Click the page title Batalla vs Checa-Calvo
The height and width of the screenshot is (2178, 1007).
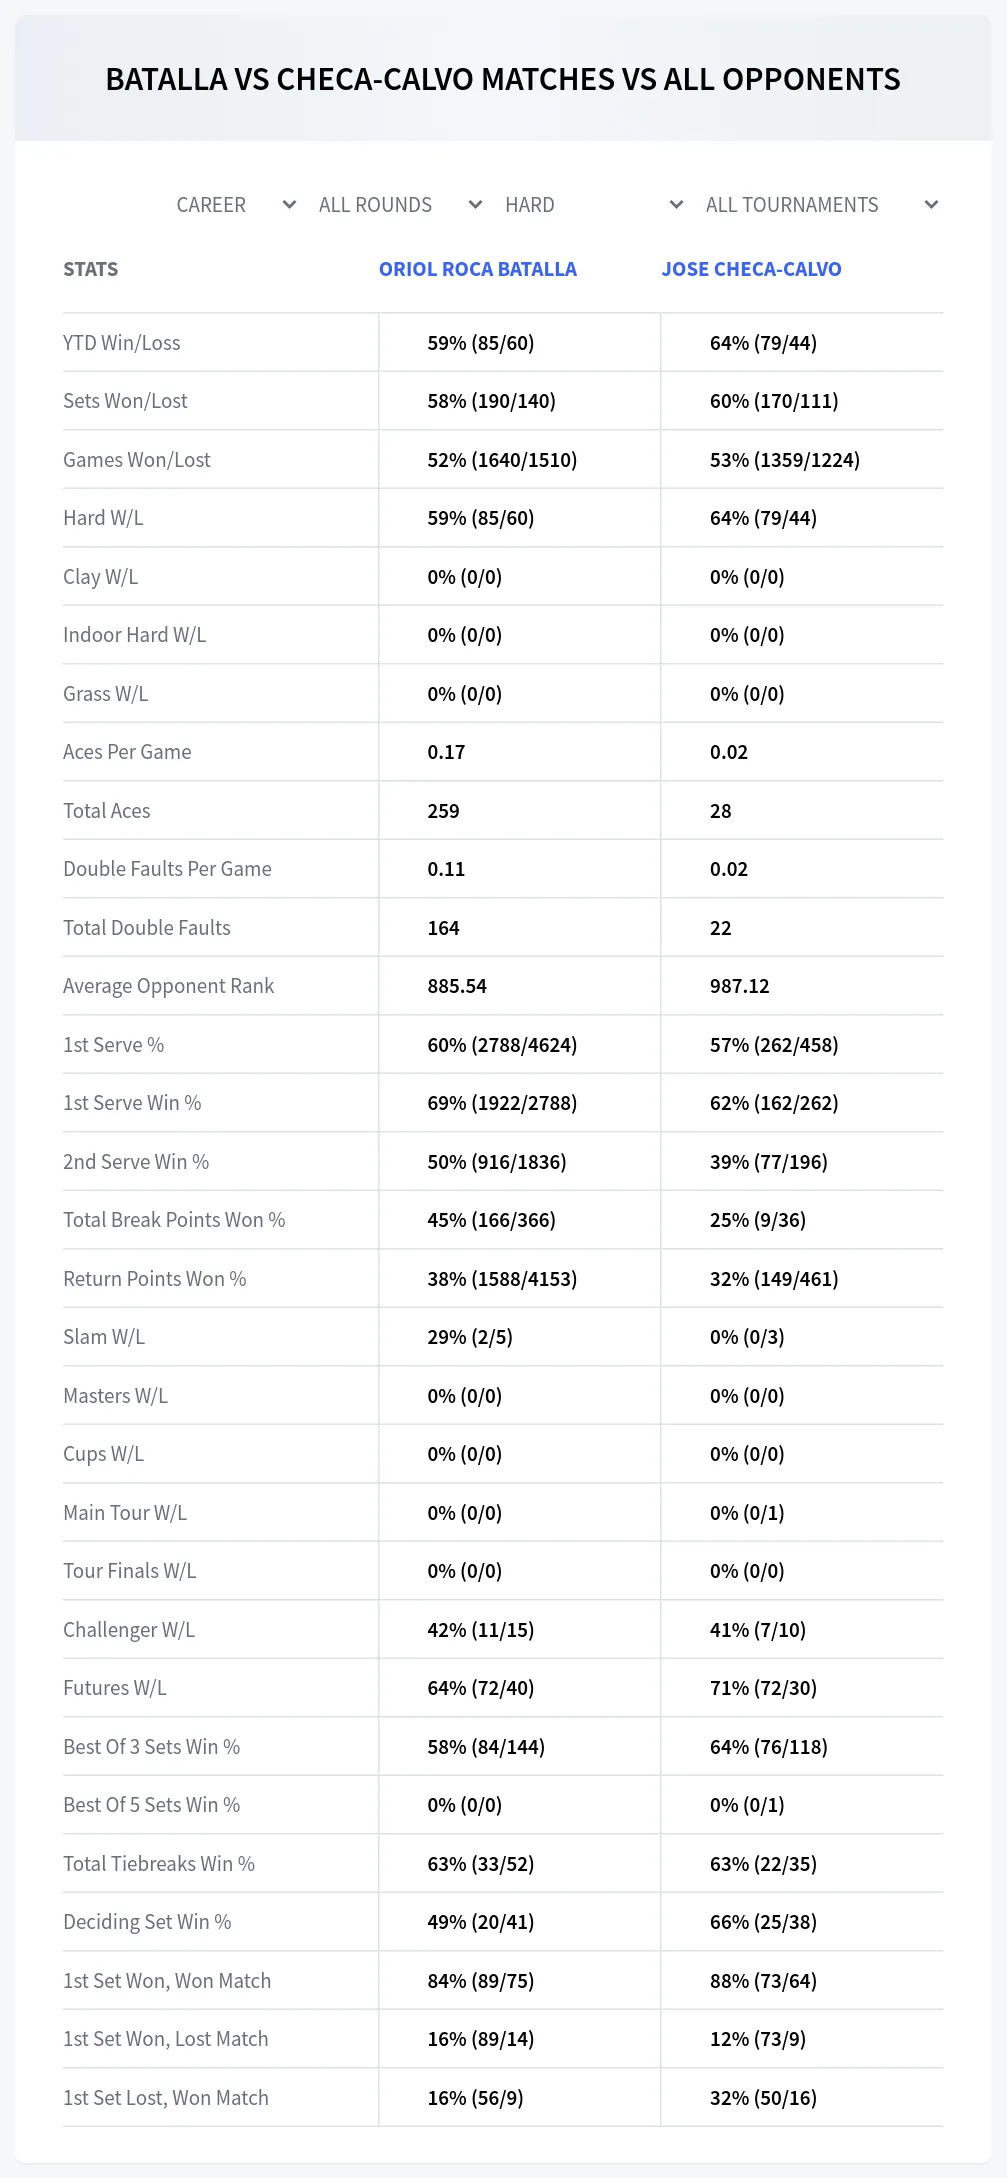pyautogui.click(x=503, y=79)
